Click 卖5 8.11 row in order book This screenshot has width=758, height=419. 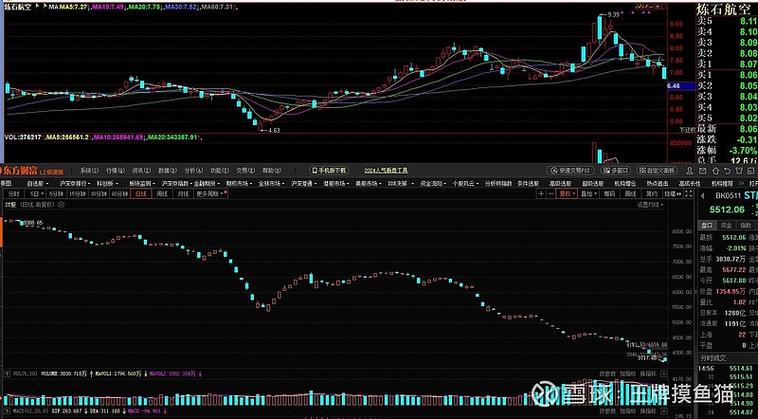tap(727, 21)
